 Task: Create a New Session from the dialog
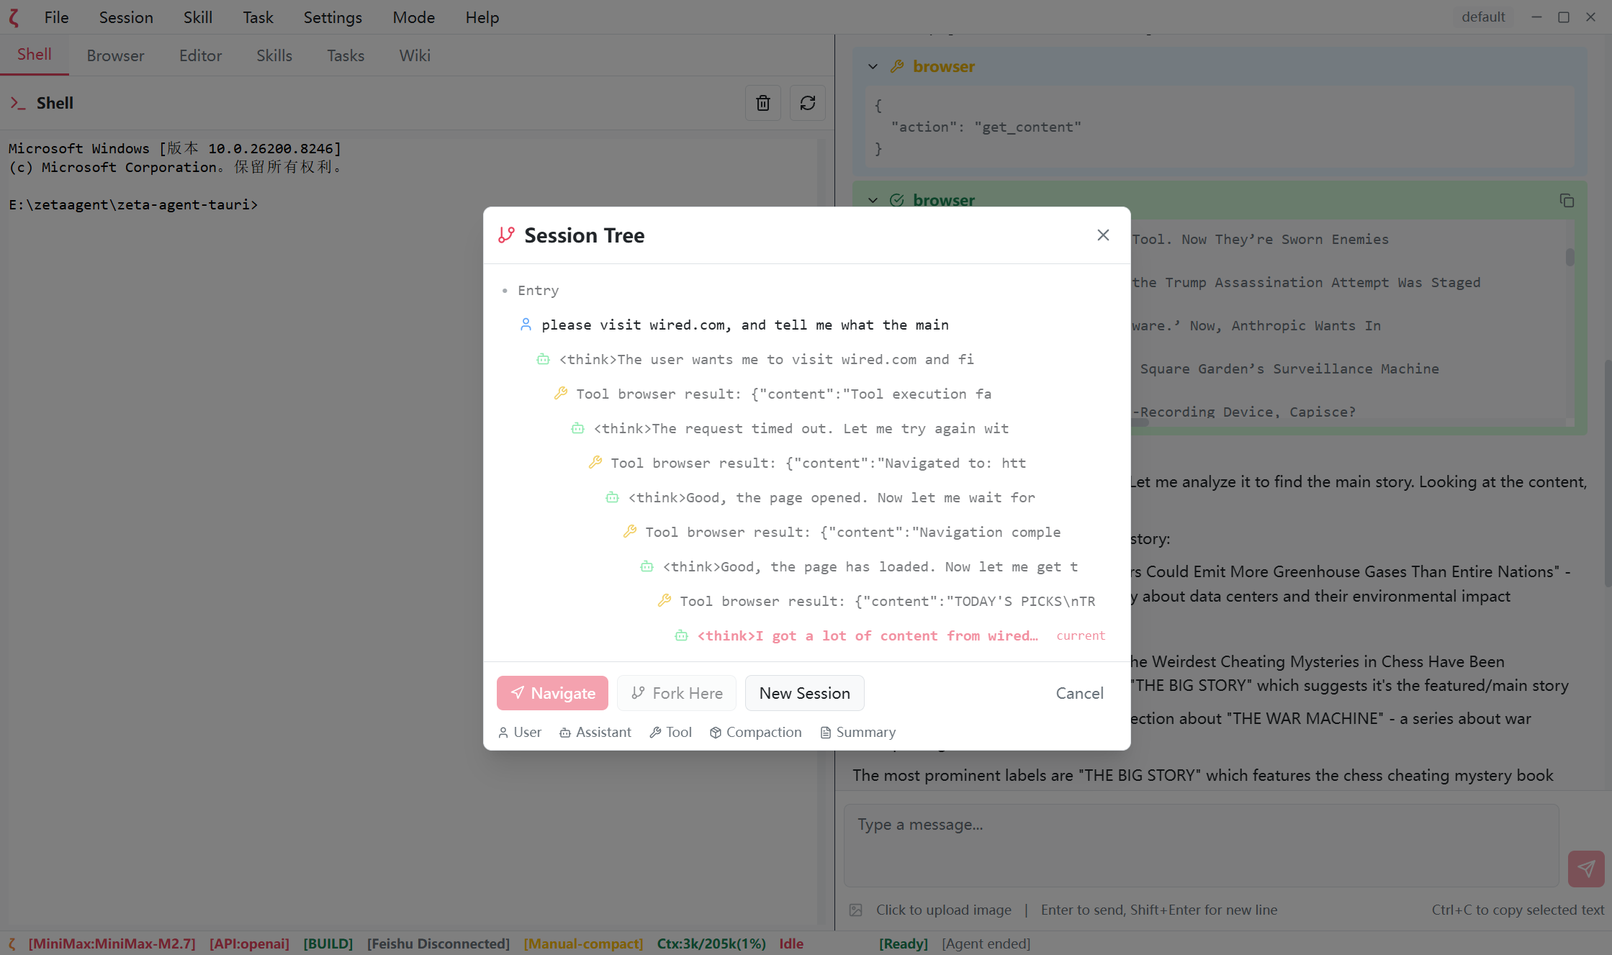point(804,692)
